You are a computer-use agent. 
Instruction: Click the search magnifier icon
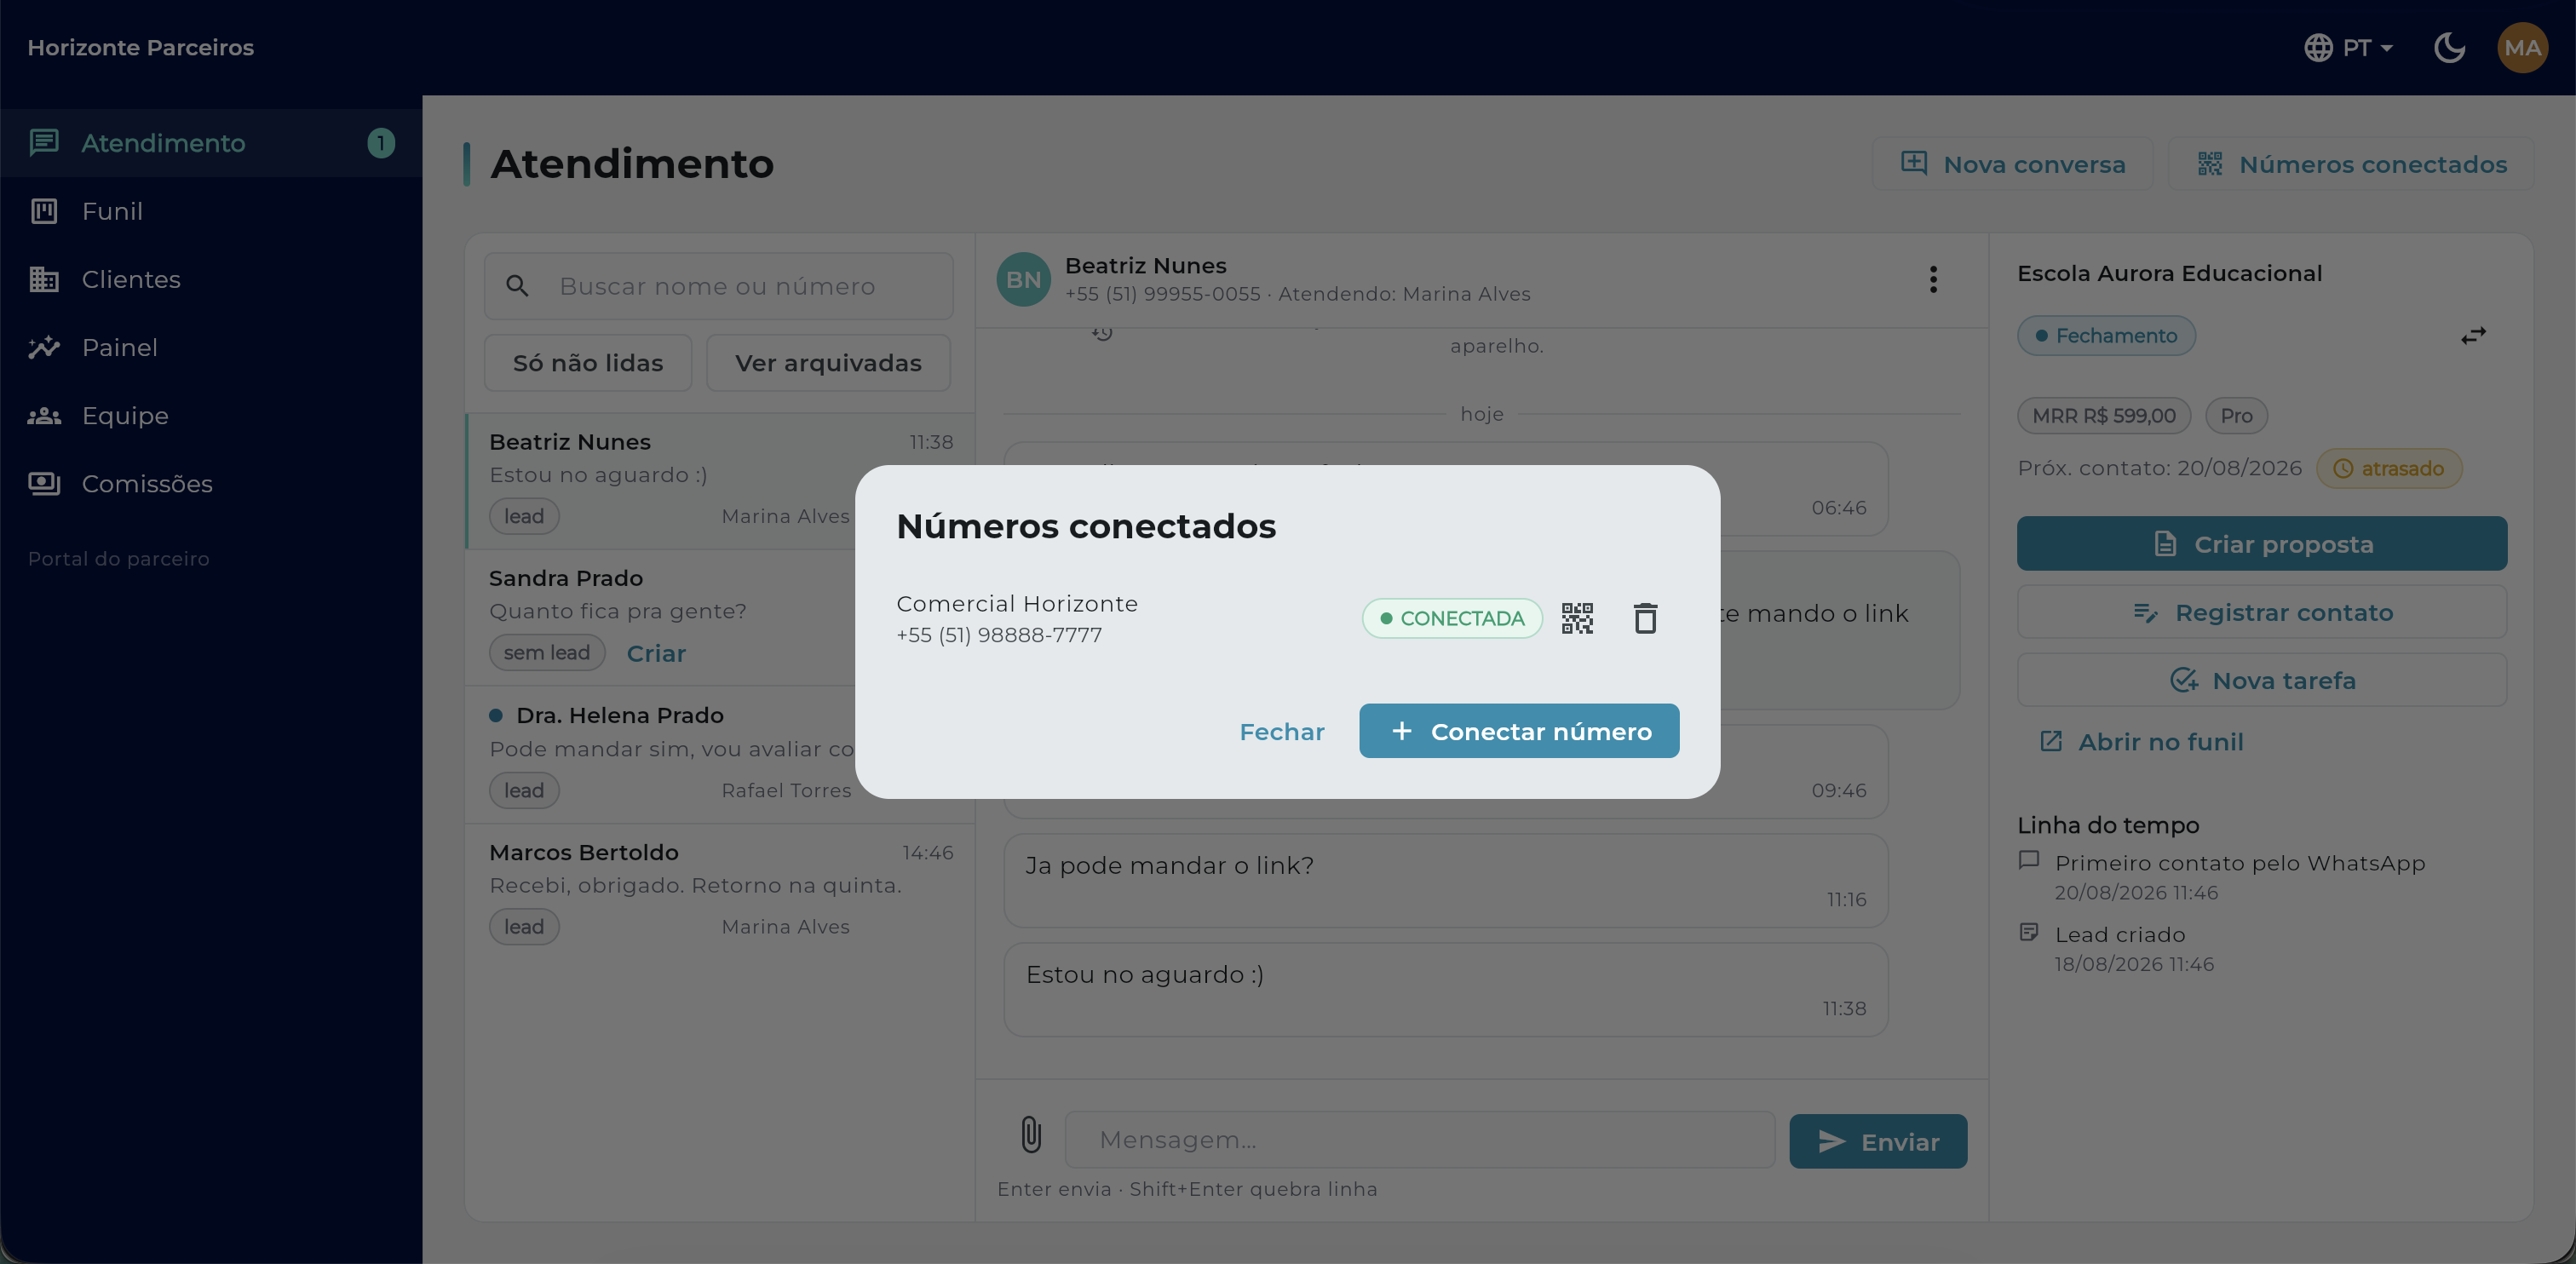[516, 286]
